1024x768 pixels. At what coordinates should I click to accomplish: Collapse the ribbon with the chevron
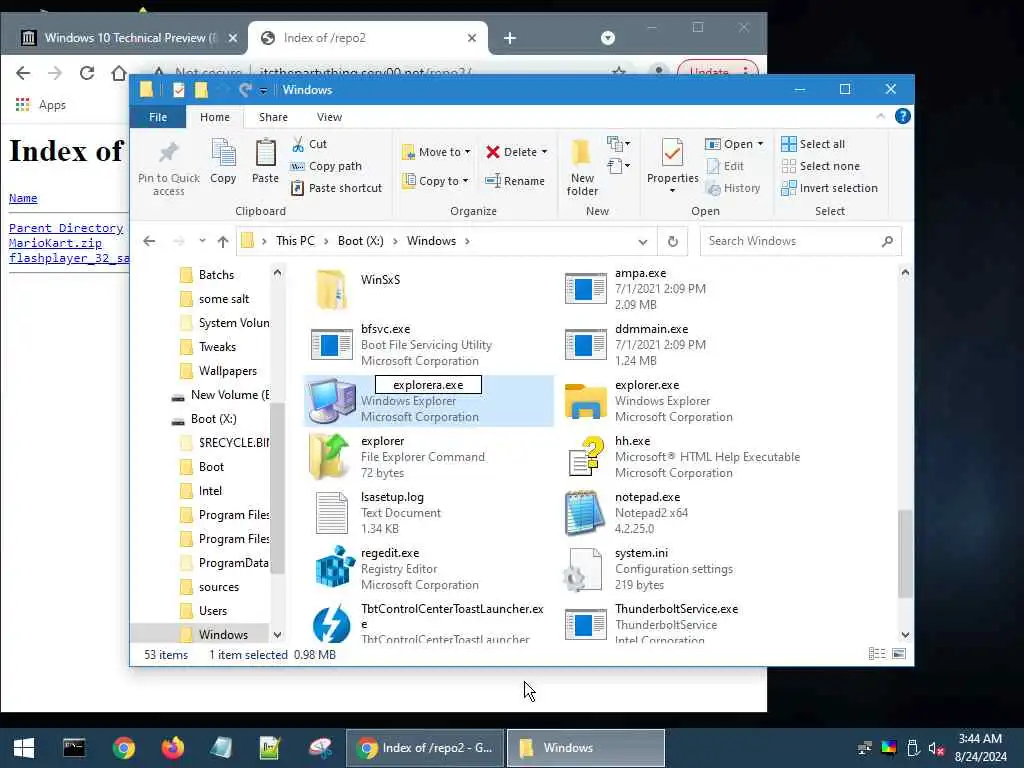click(x=880, y=116)
